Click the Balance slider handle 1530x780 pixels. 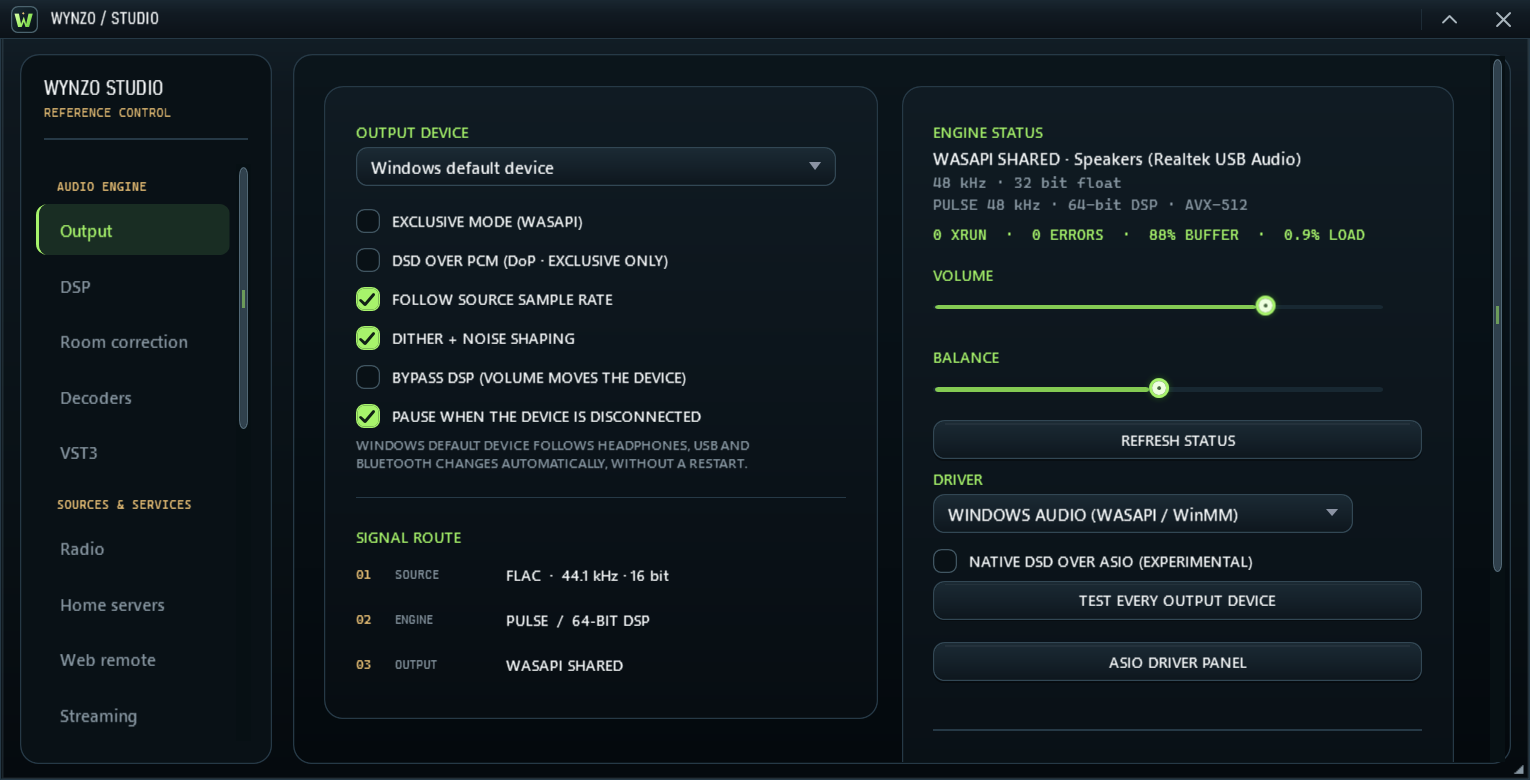(x=1159, y=388)
